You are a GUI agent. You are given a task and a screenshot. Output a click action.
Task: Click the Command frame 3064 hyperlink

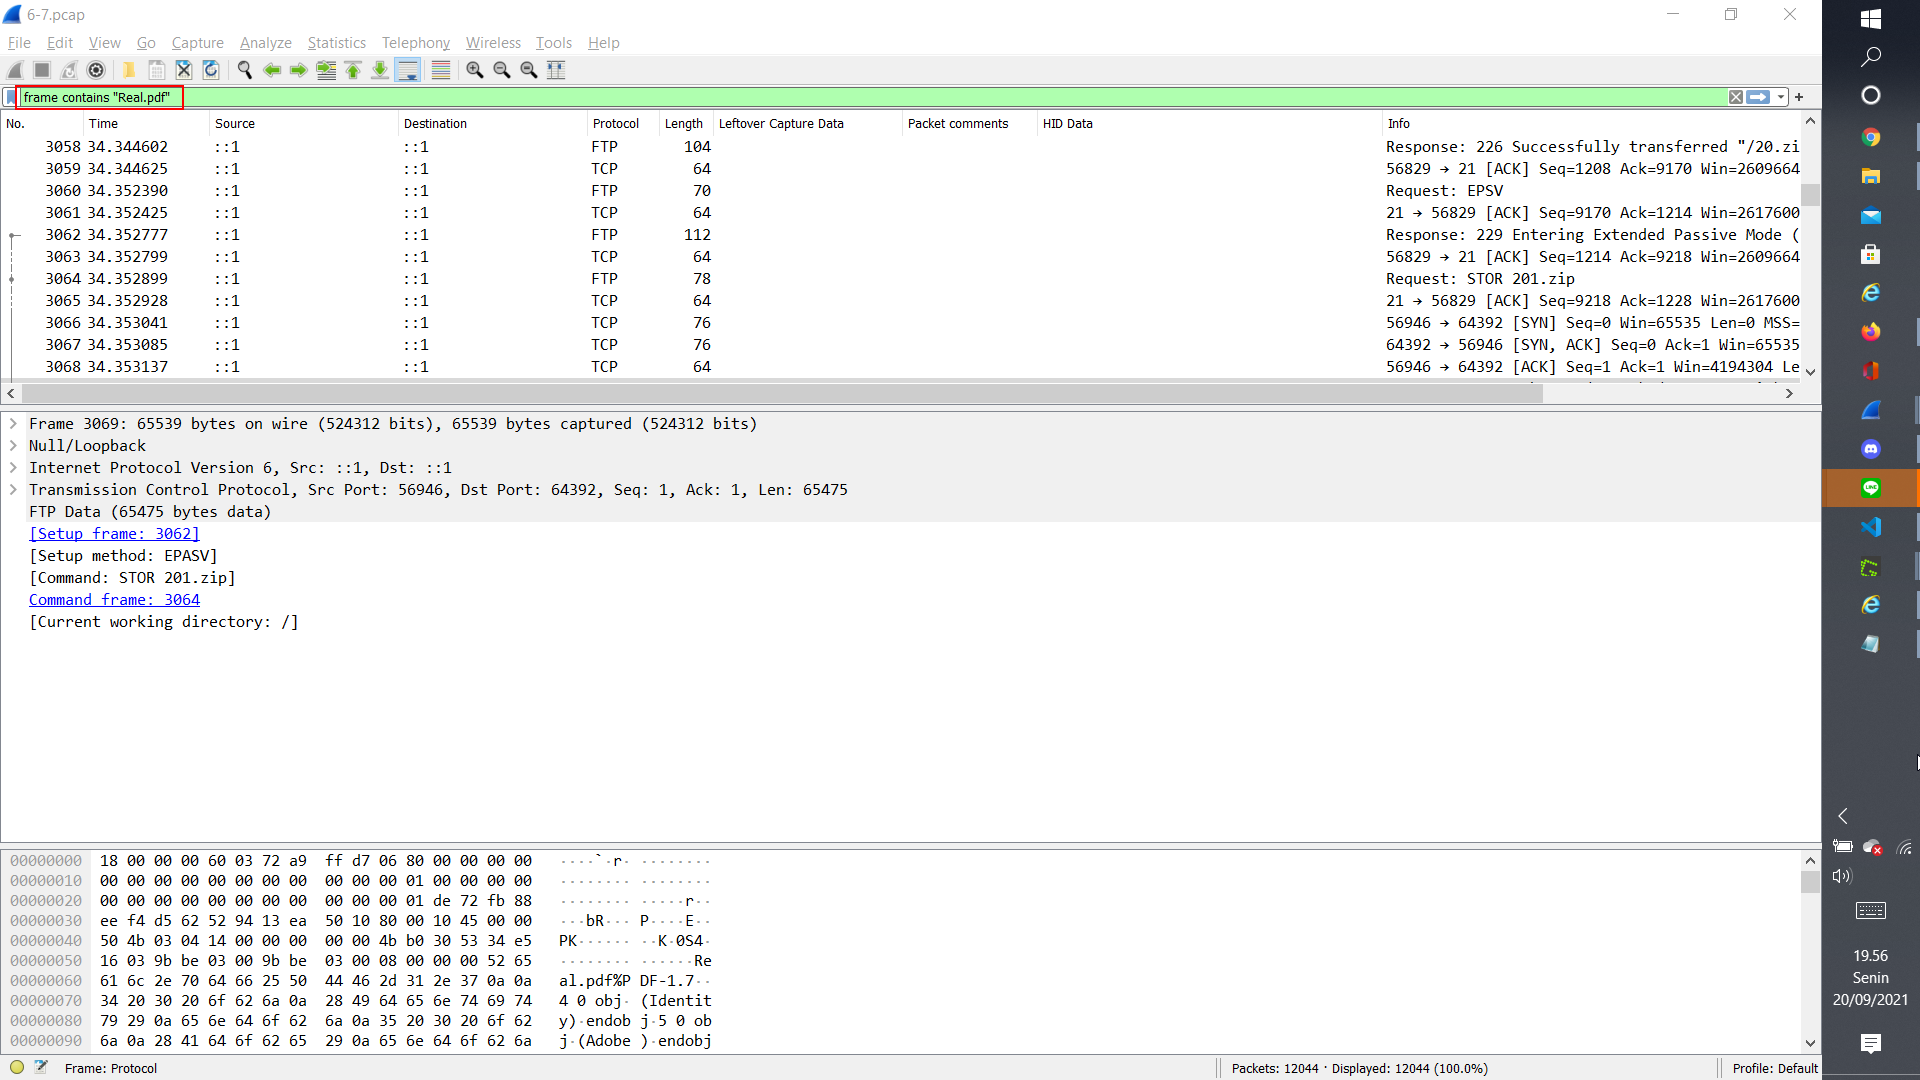(x=113, y=599)
